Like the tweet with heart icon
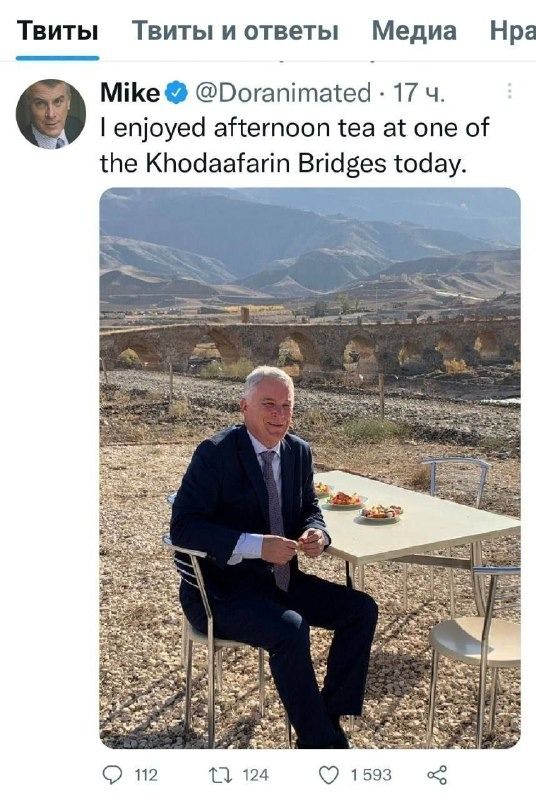Viewport: 536px width, 800px height. [x=329, y=776]
